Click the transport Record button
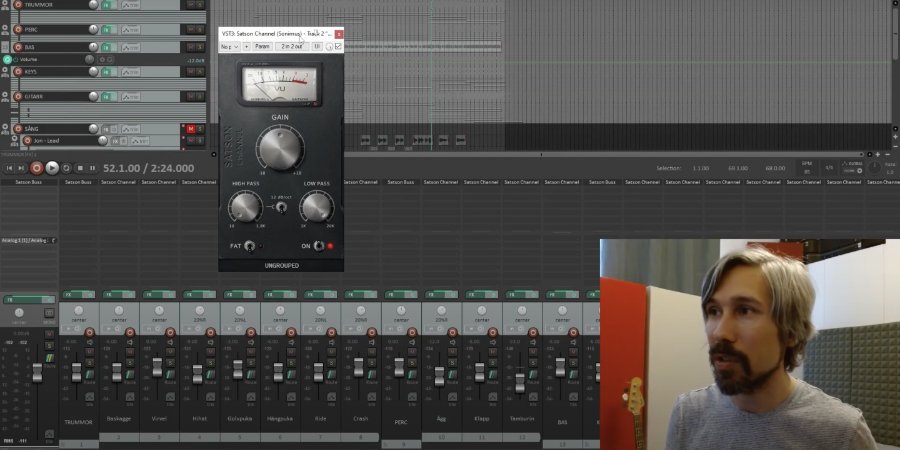The width and height of the screenshot is (900, 450). click(37, 168)
